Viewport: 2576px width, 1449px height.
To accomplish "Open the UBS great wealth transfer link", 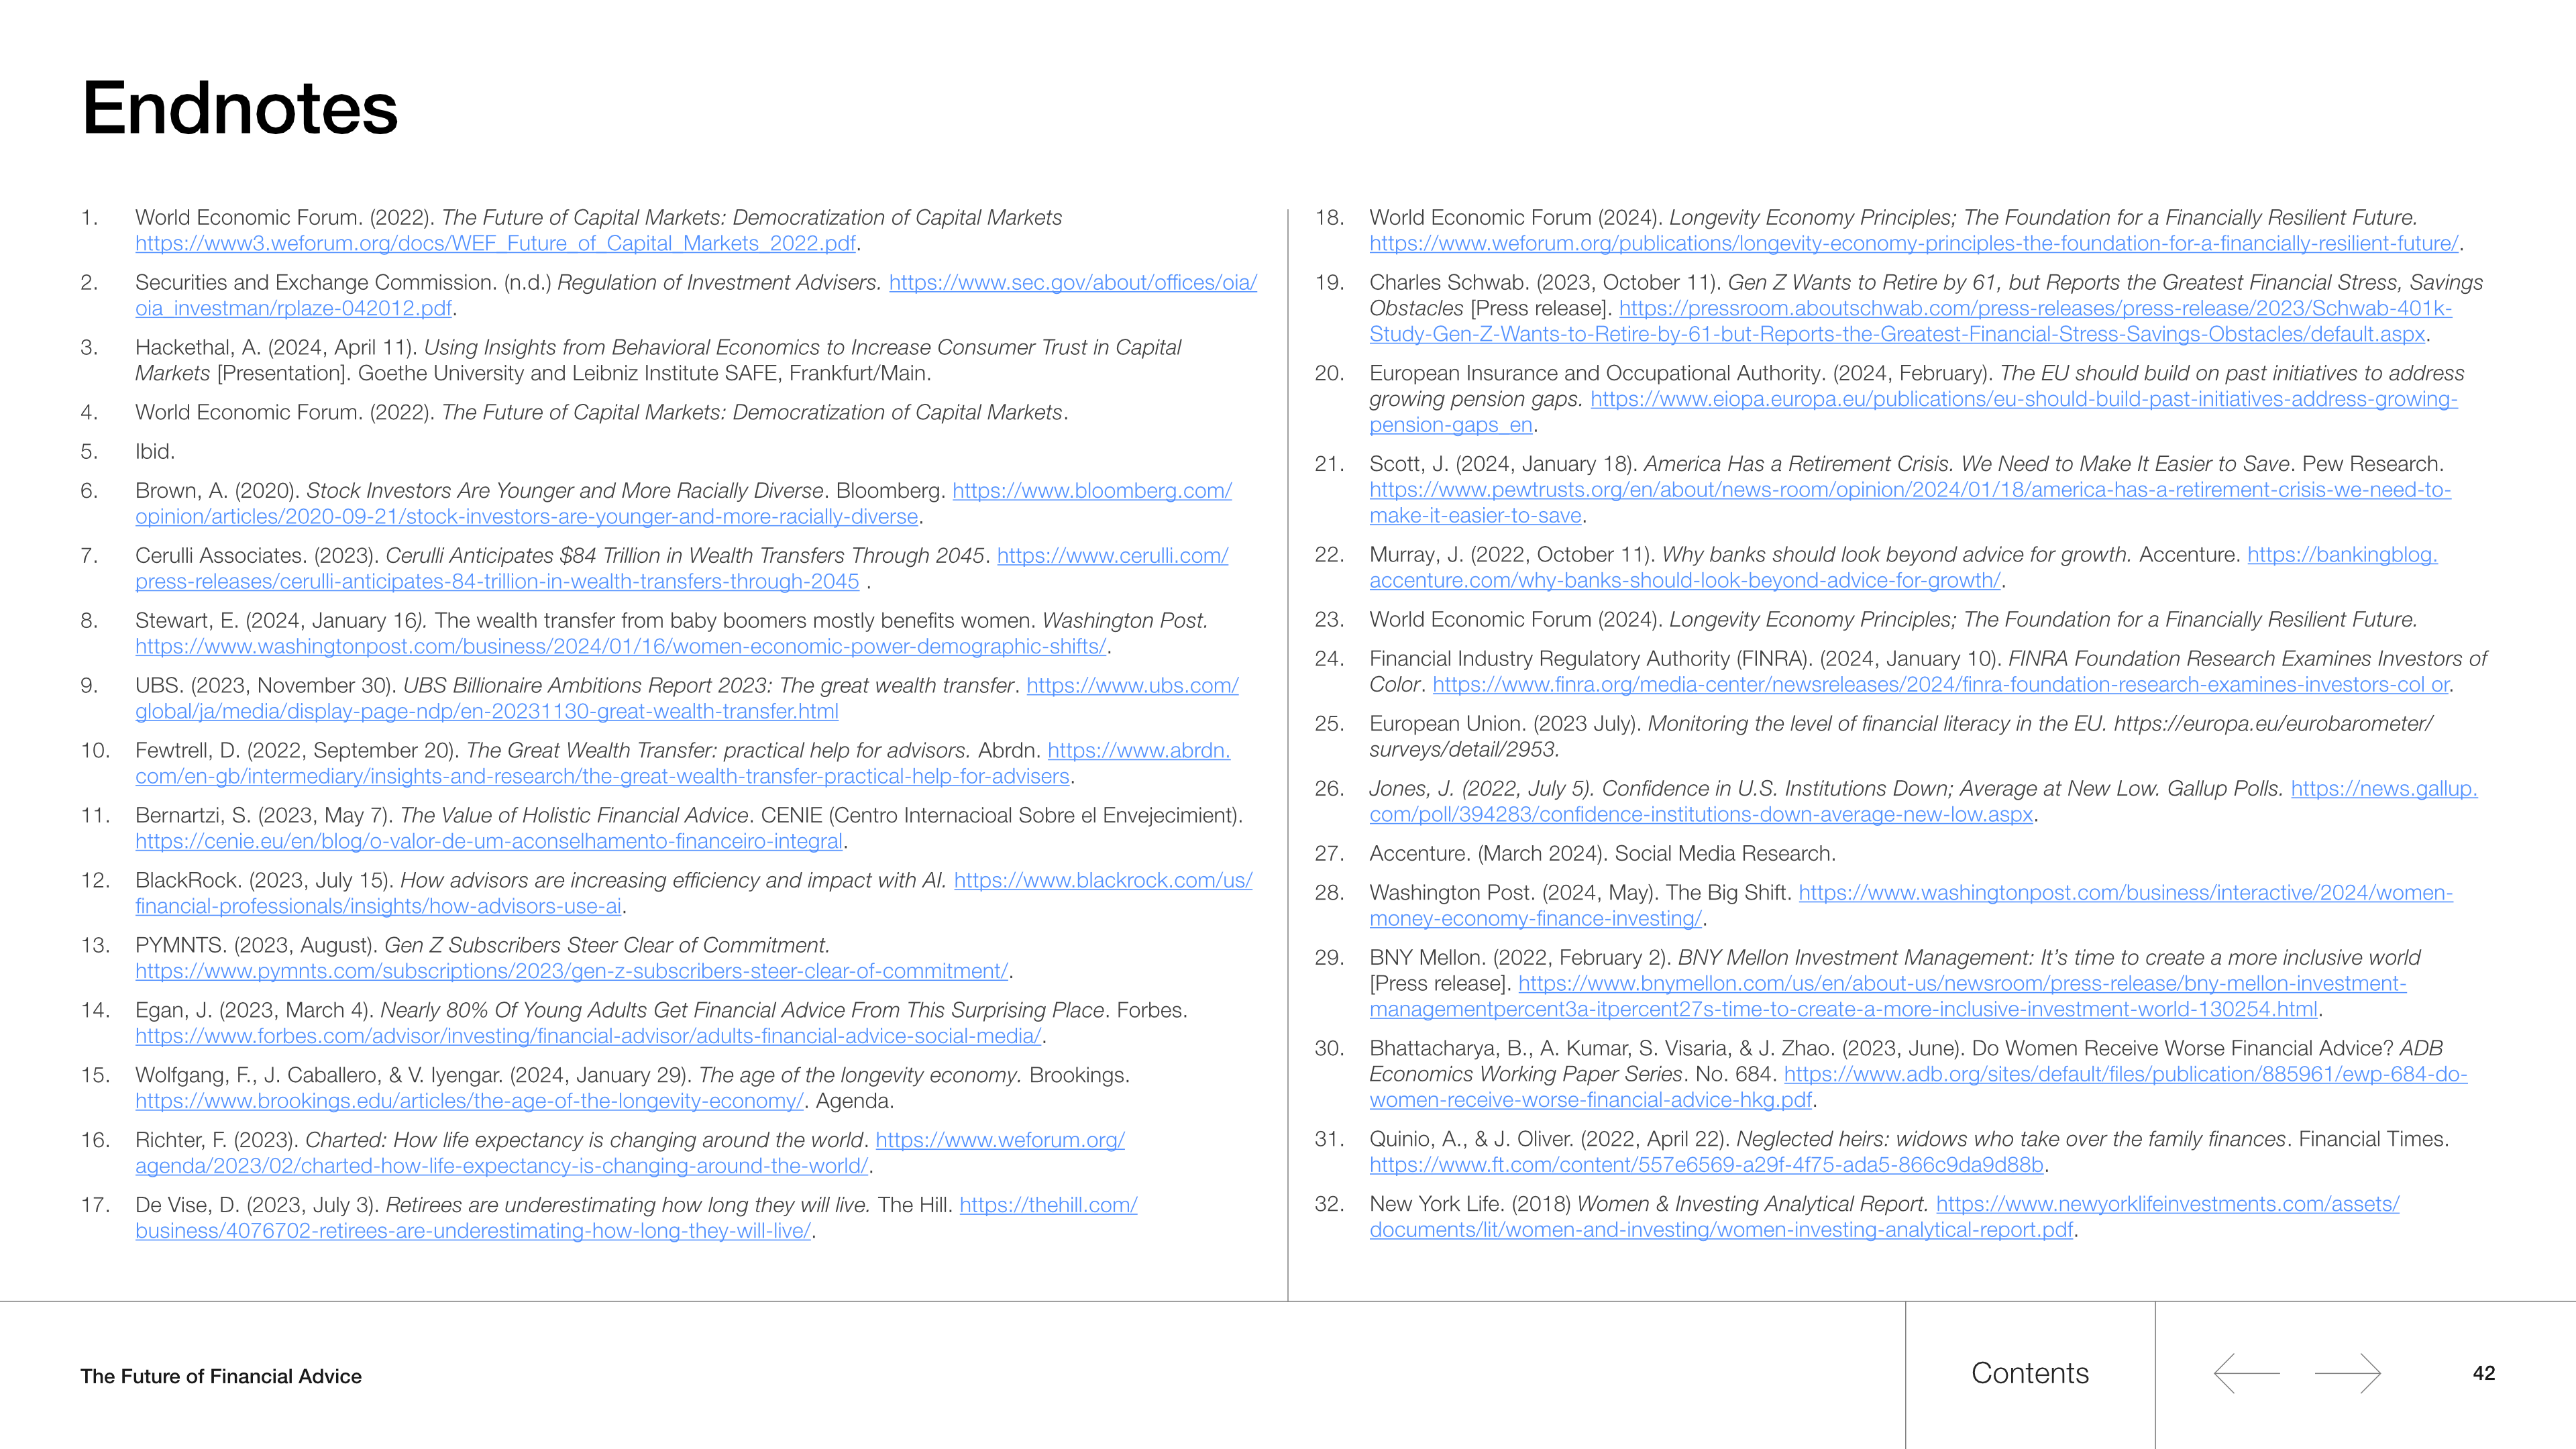I will pyautogui.click(x=486, y=712).
